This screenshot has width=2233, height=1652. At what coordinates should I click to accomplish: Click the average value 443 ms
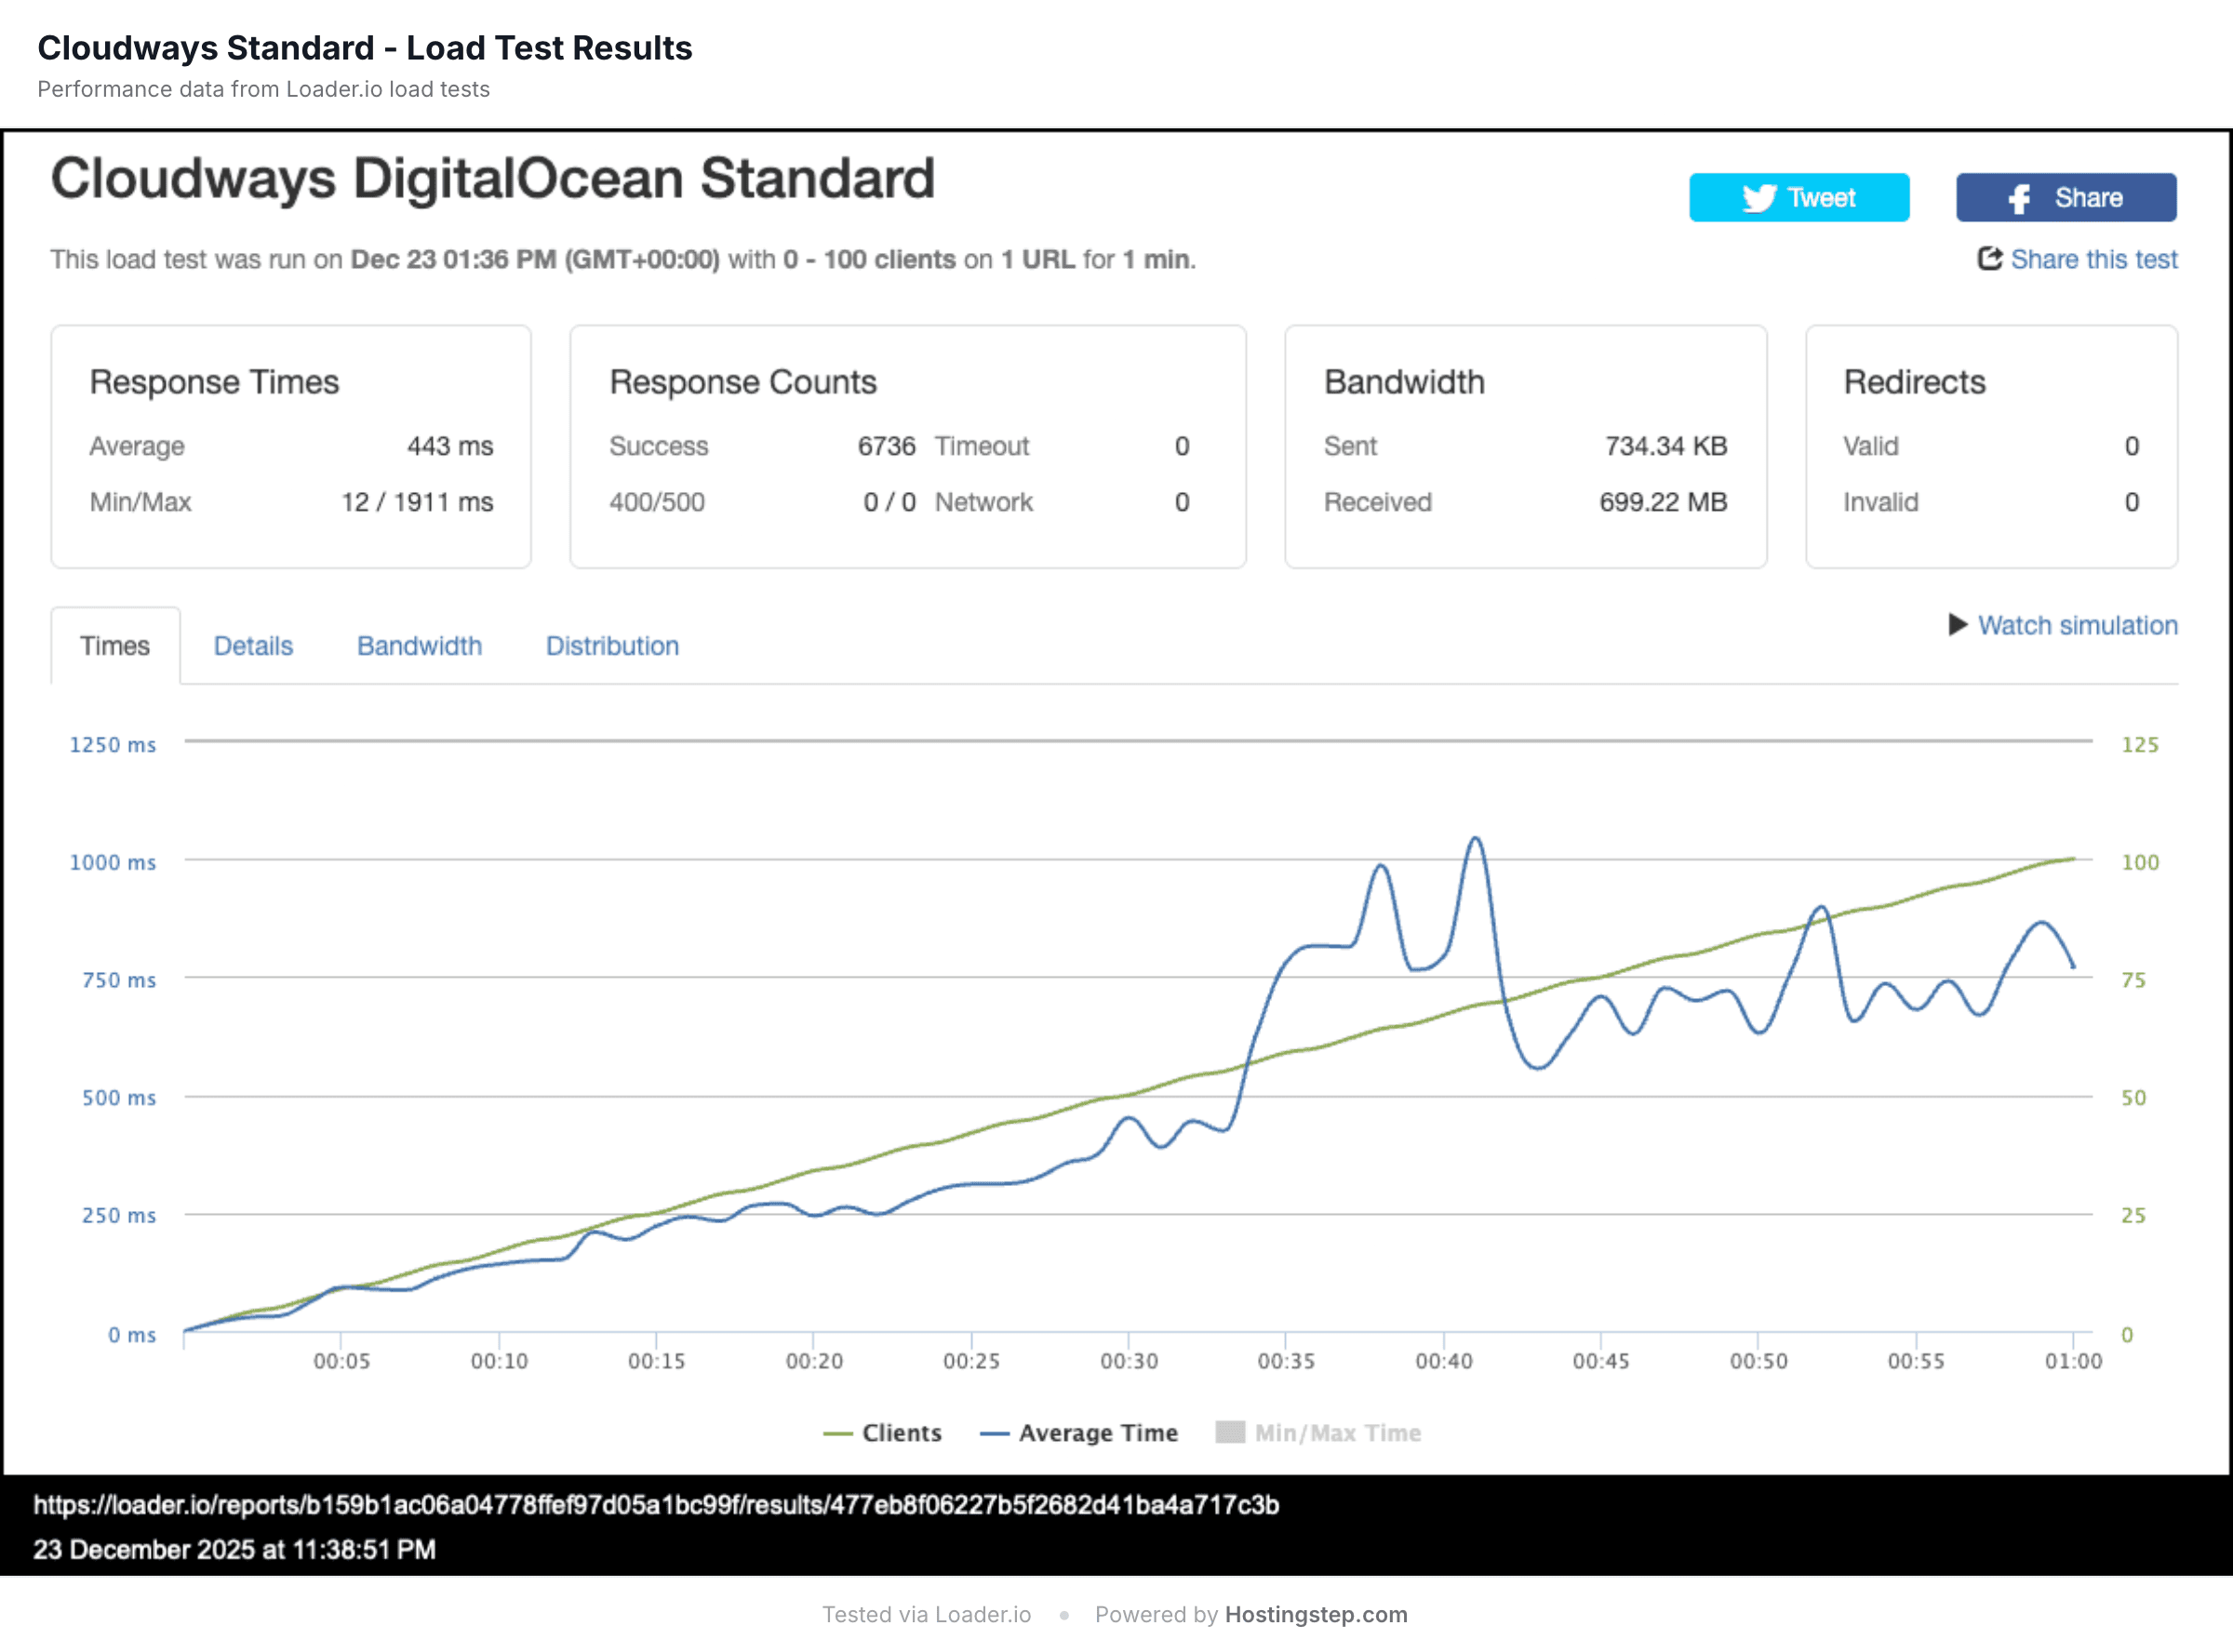(450, 446)
